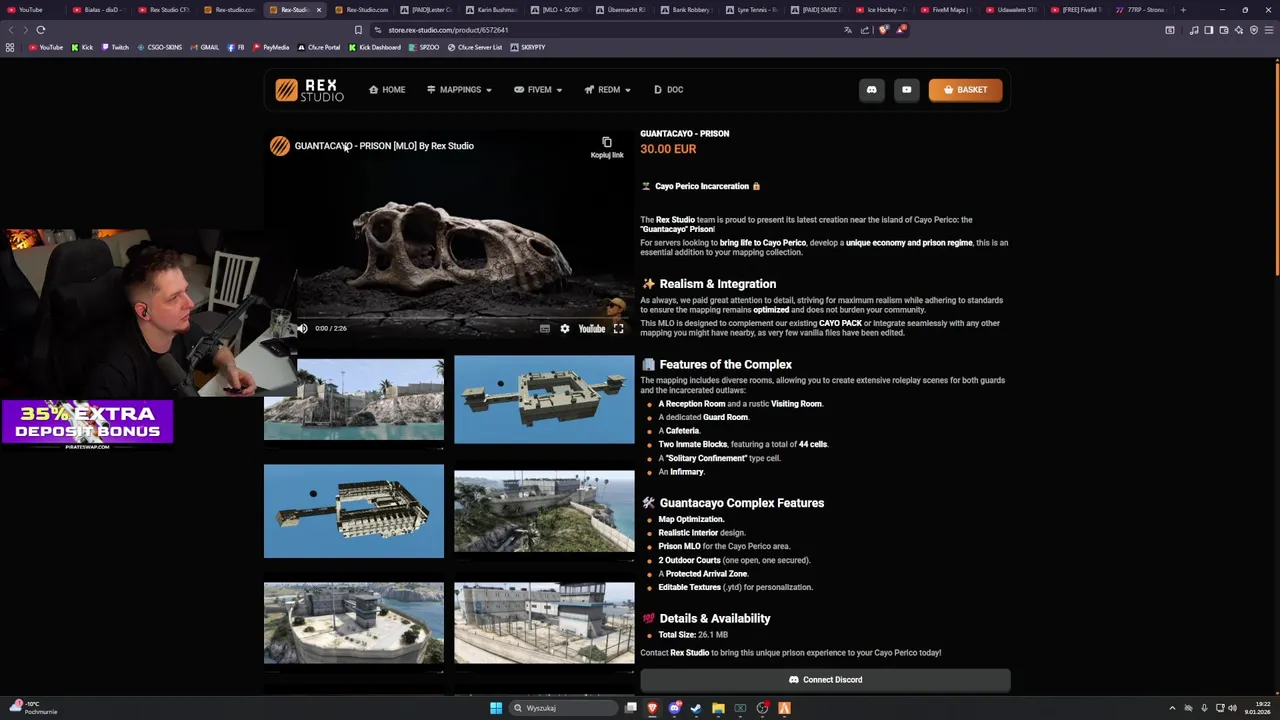Click the Brave Shields icon in address bar
Screen dimensions: 1280x720
883,30
